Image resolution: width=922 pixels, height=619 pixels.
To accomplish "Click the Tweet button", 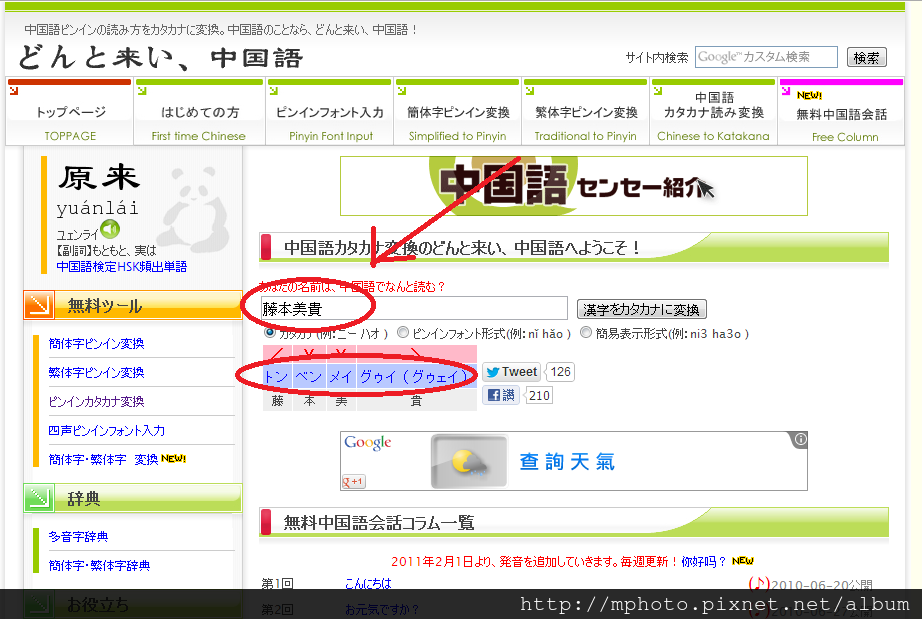I will coord(511,372).
